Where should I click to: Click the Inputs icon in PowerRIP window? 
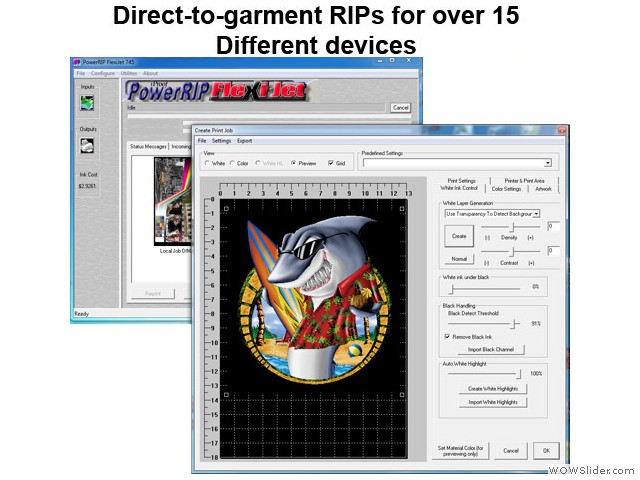click(87, 103)
